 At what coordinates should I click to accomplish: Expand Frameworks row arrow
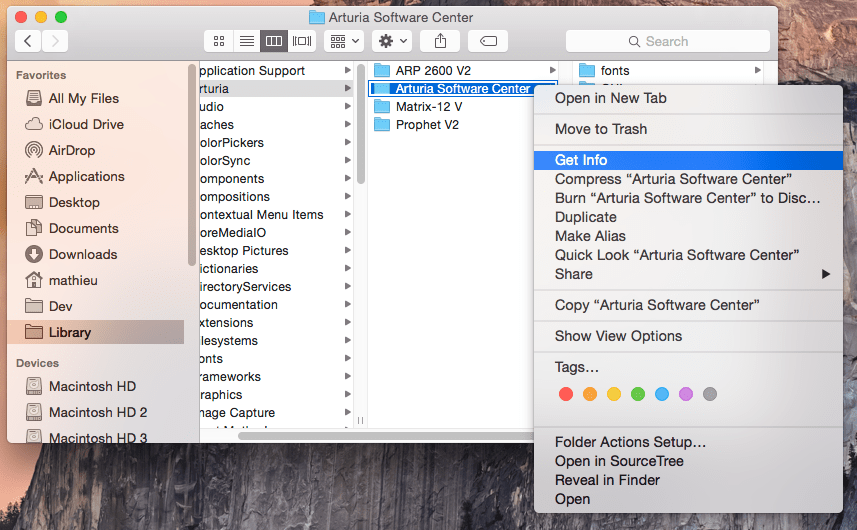pos(348,376)
